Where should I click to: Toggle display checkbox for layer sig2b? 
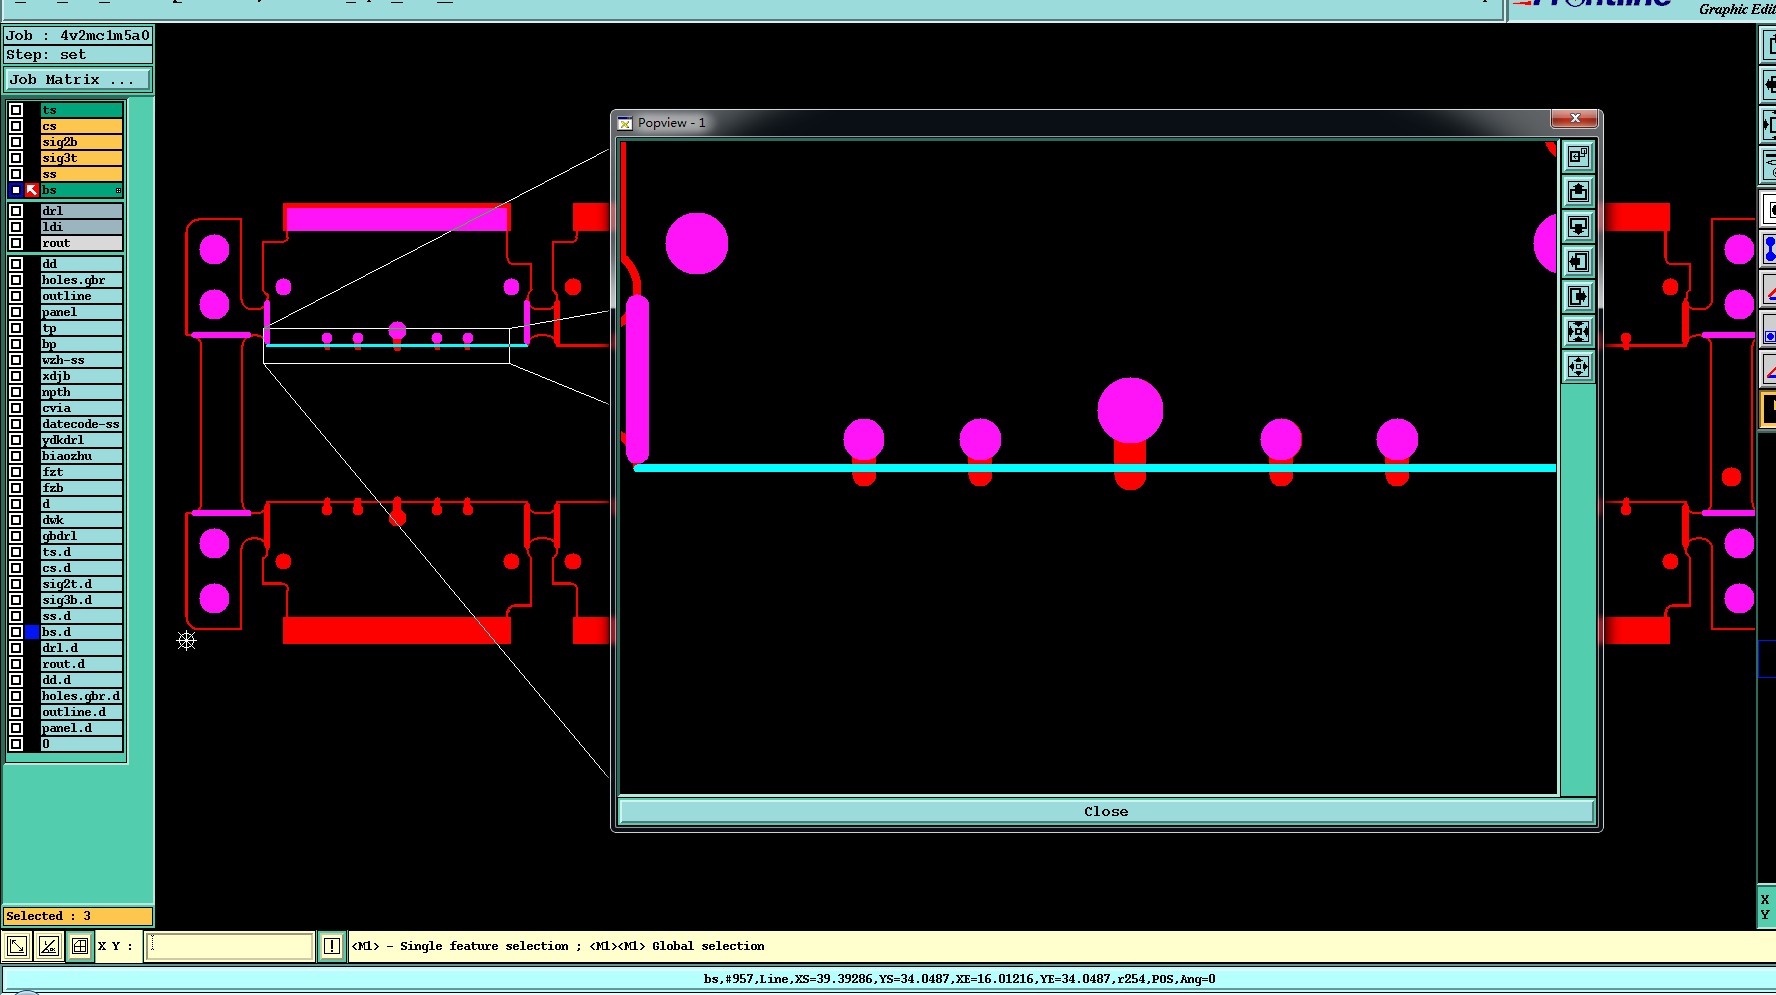tap(16, 142)
